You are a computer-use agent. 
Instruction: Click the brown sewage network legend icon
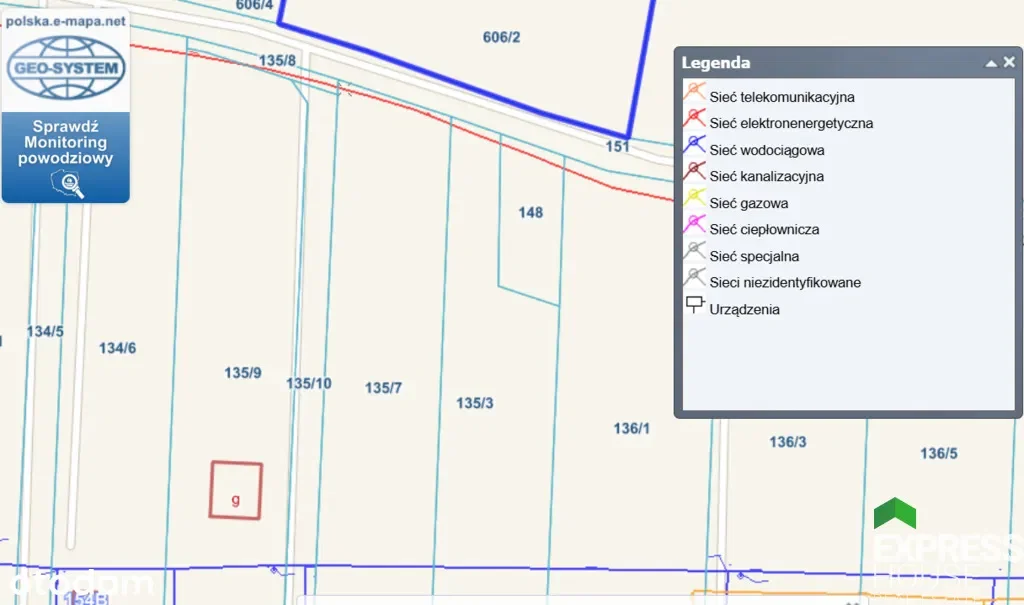tap(694, 173)
